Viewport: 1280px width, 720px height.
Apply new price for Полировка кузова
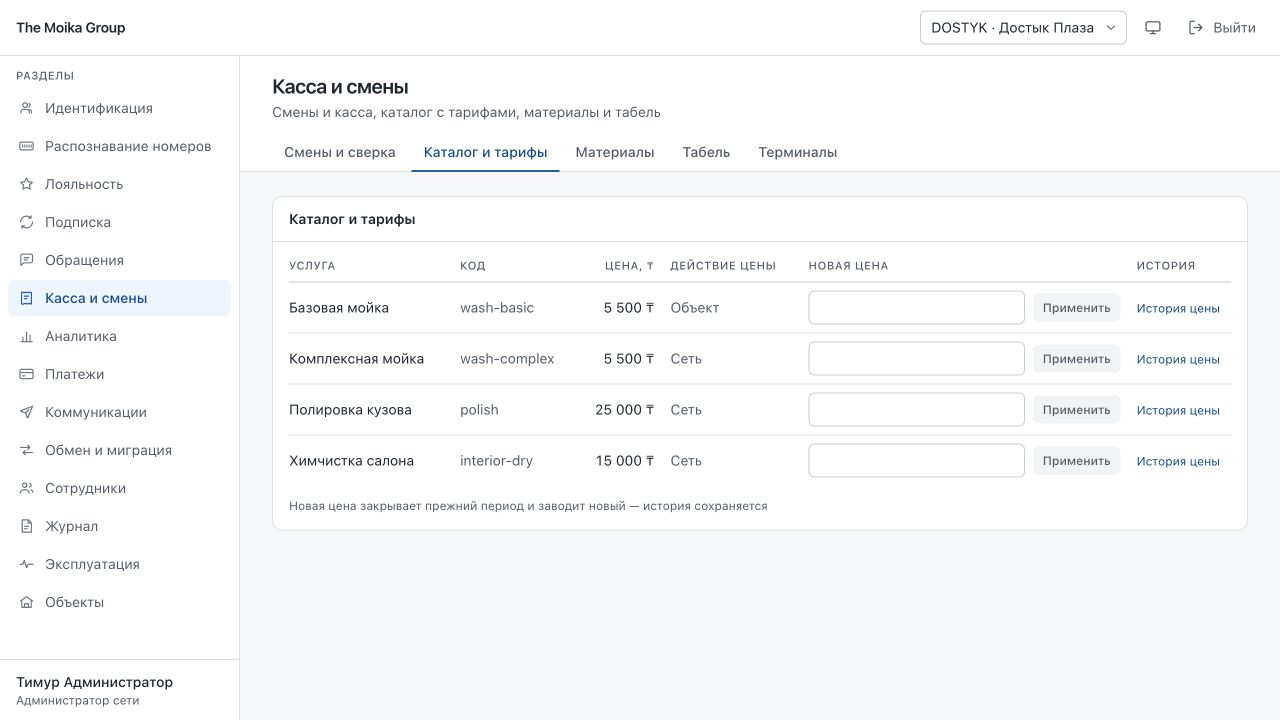tap(1077, 410)
